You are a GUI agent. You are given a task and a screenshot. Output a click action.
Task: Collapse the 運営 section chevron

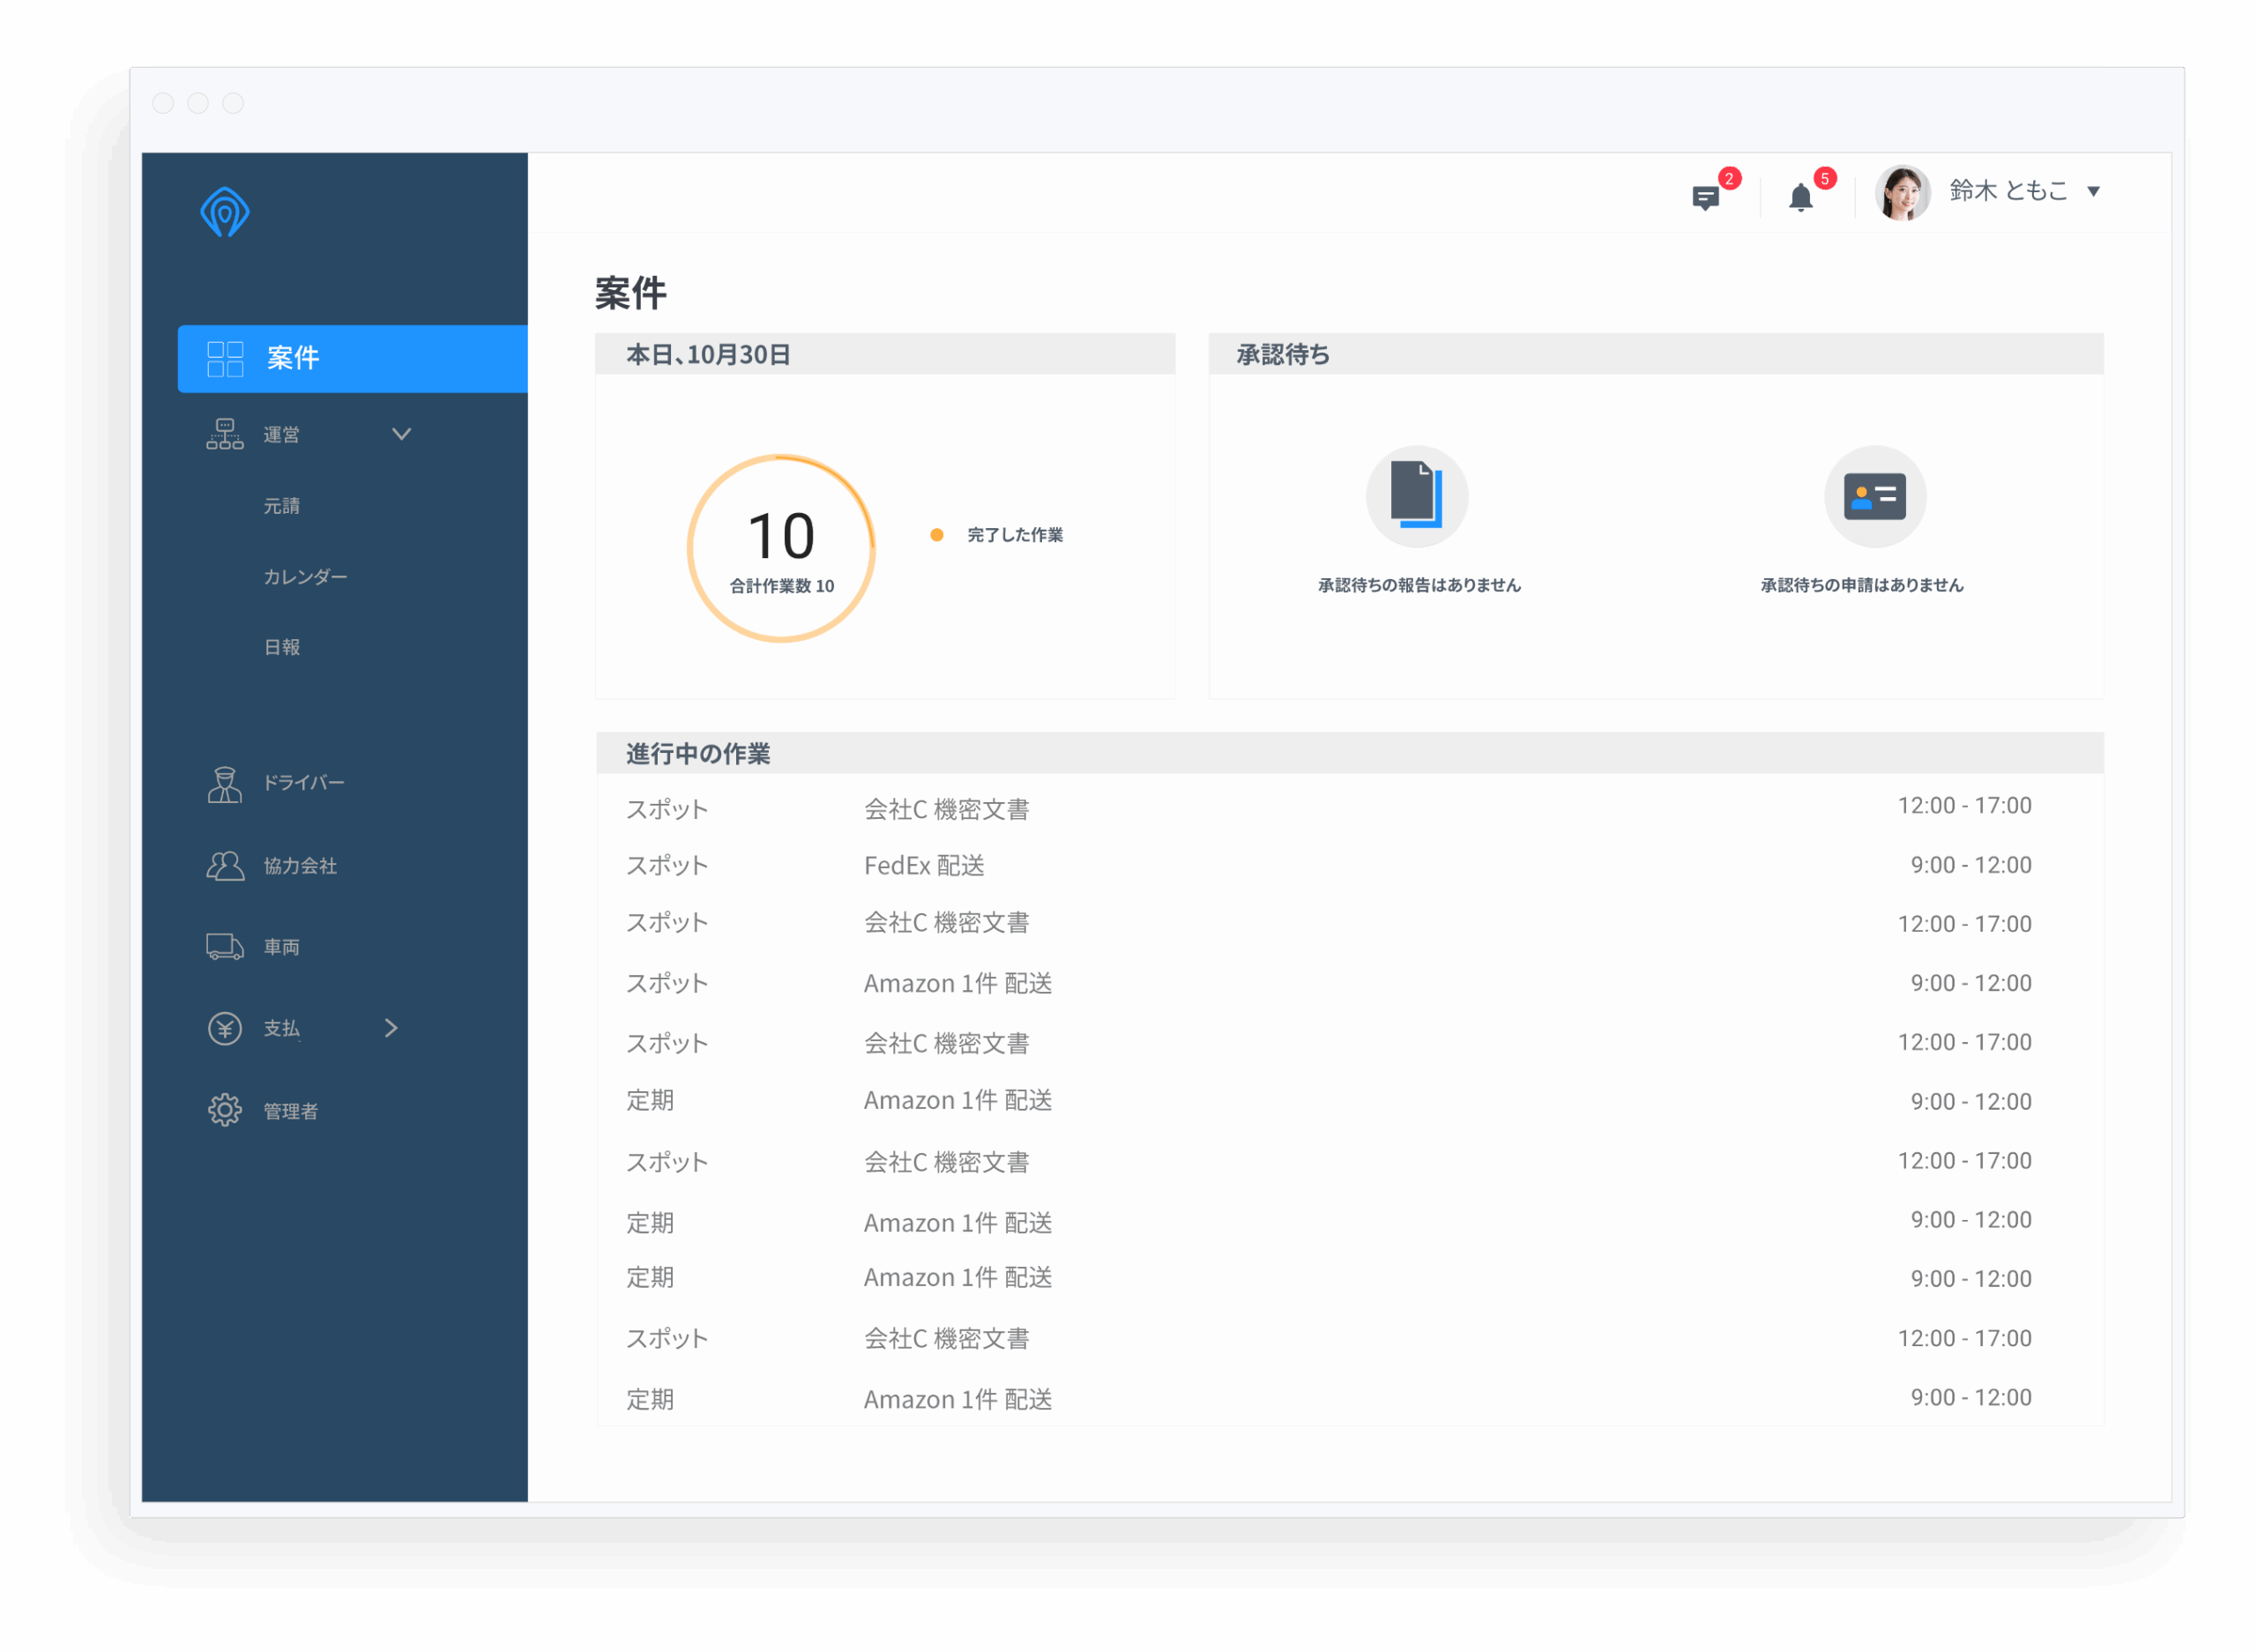[x=401, y=434]
